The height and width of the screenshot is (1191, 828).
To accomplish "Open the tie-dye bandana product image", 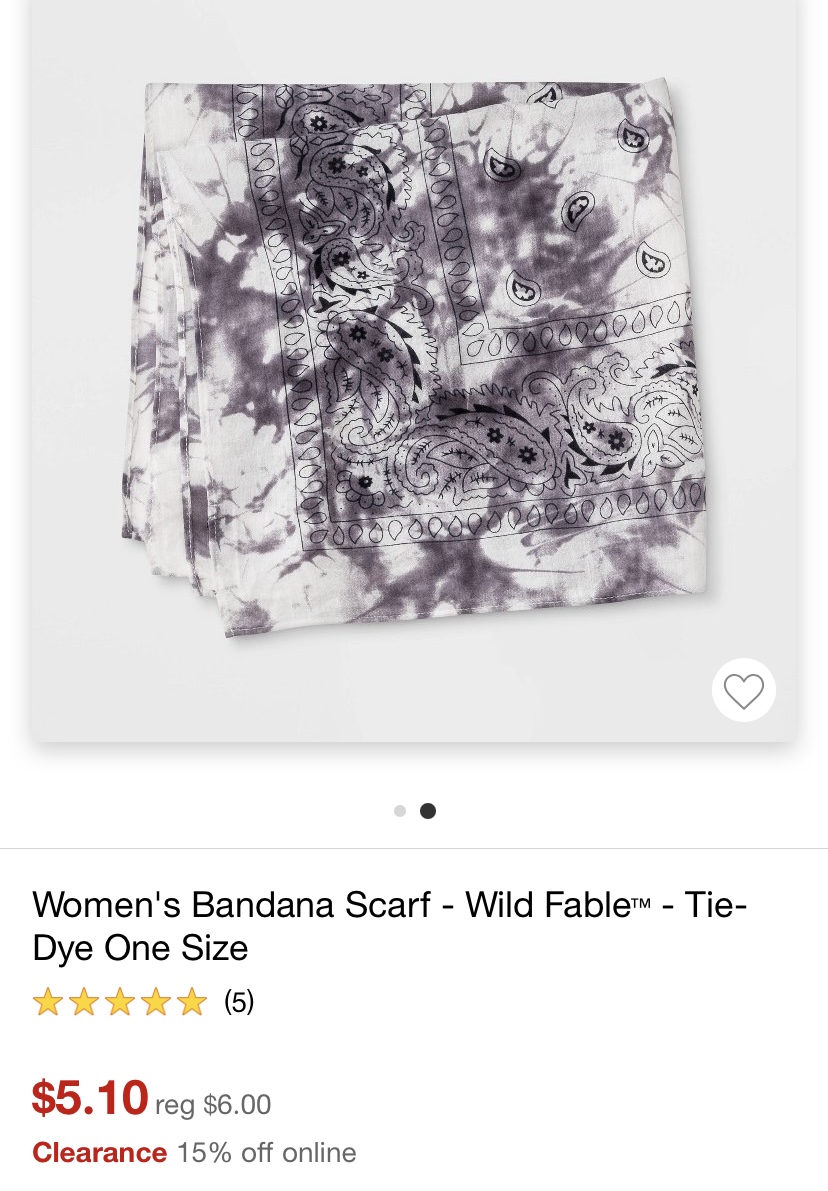I will 414,357.
